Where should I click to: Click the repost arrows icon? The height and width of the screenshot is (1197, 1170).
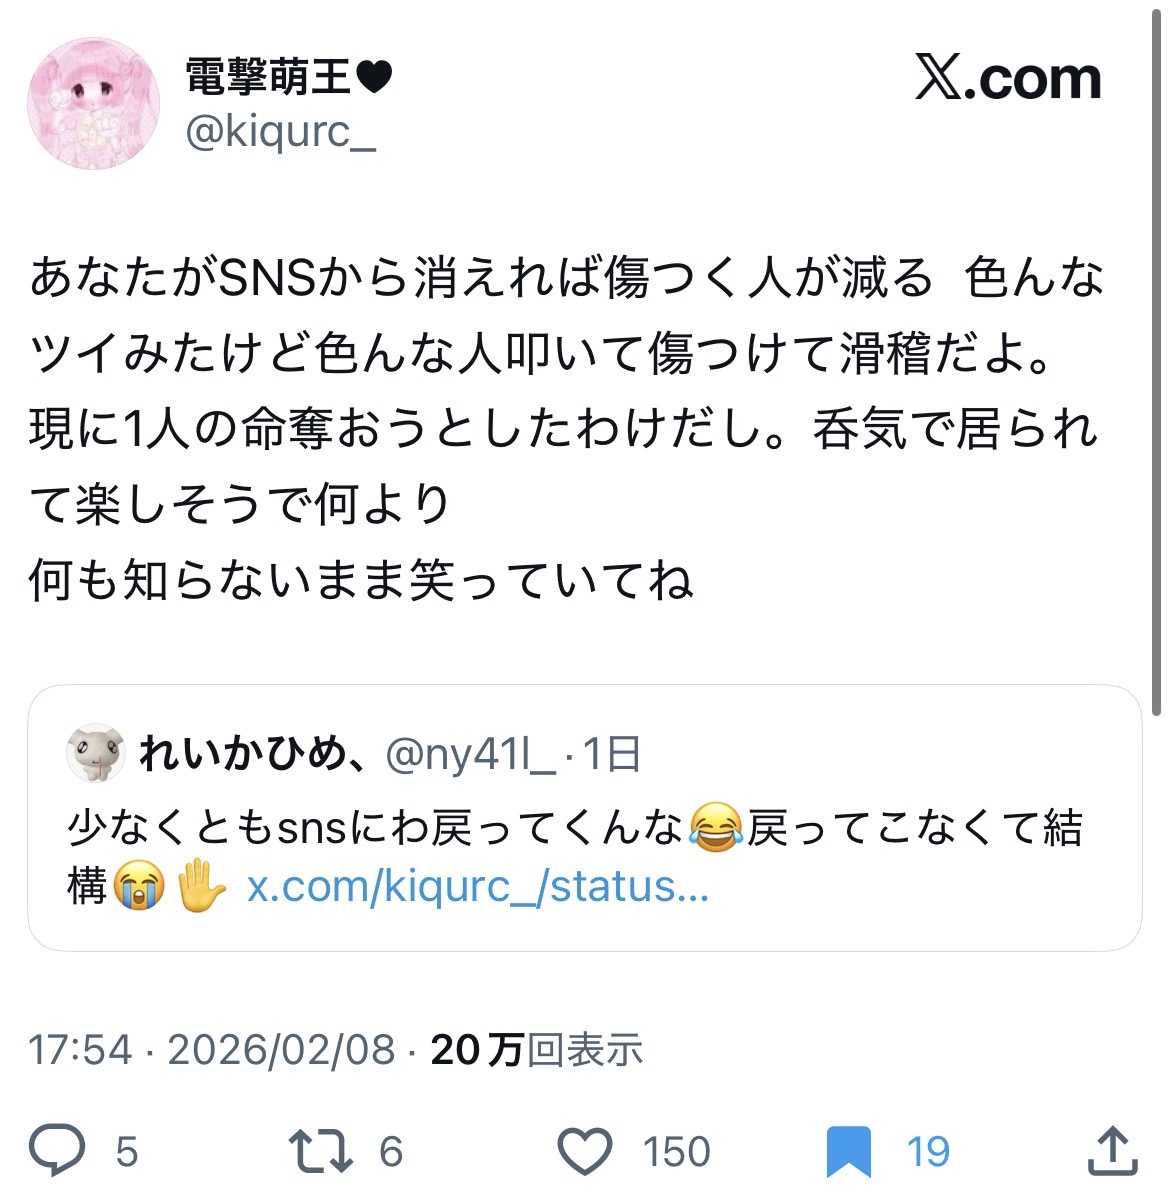click(321, 1151)
